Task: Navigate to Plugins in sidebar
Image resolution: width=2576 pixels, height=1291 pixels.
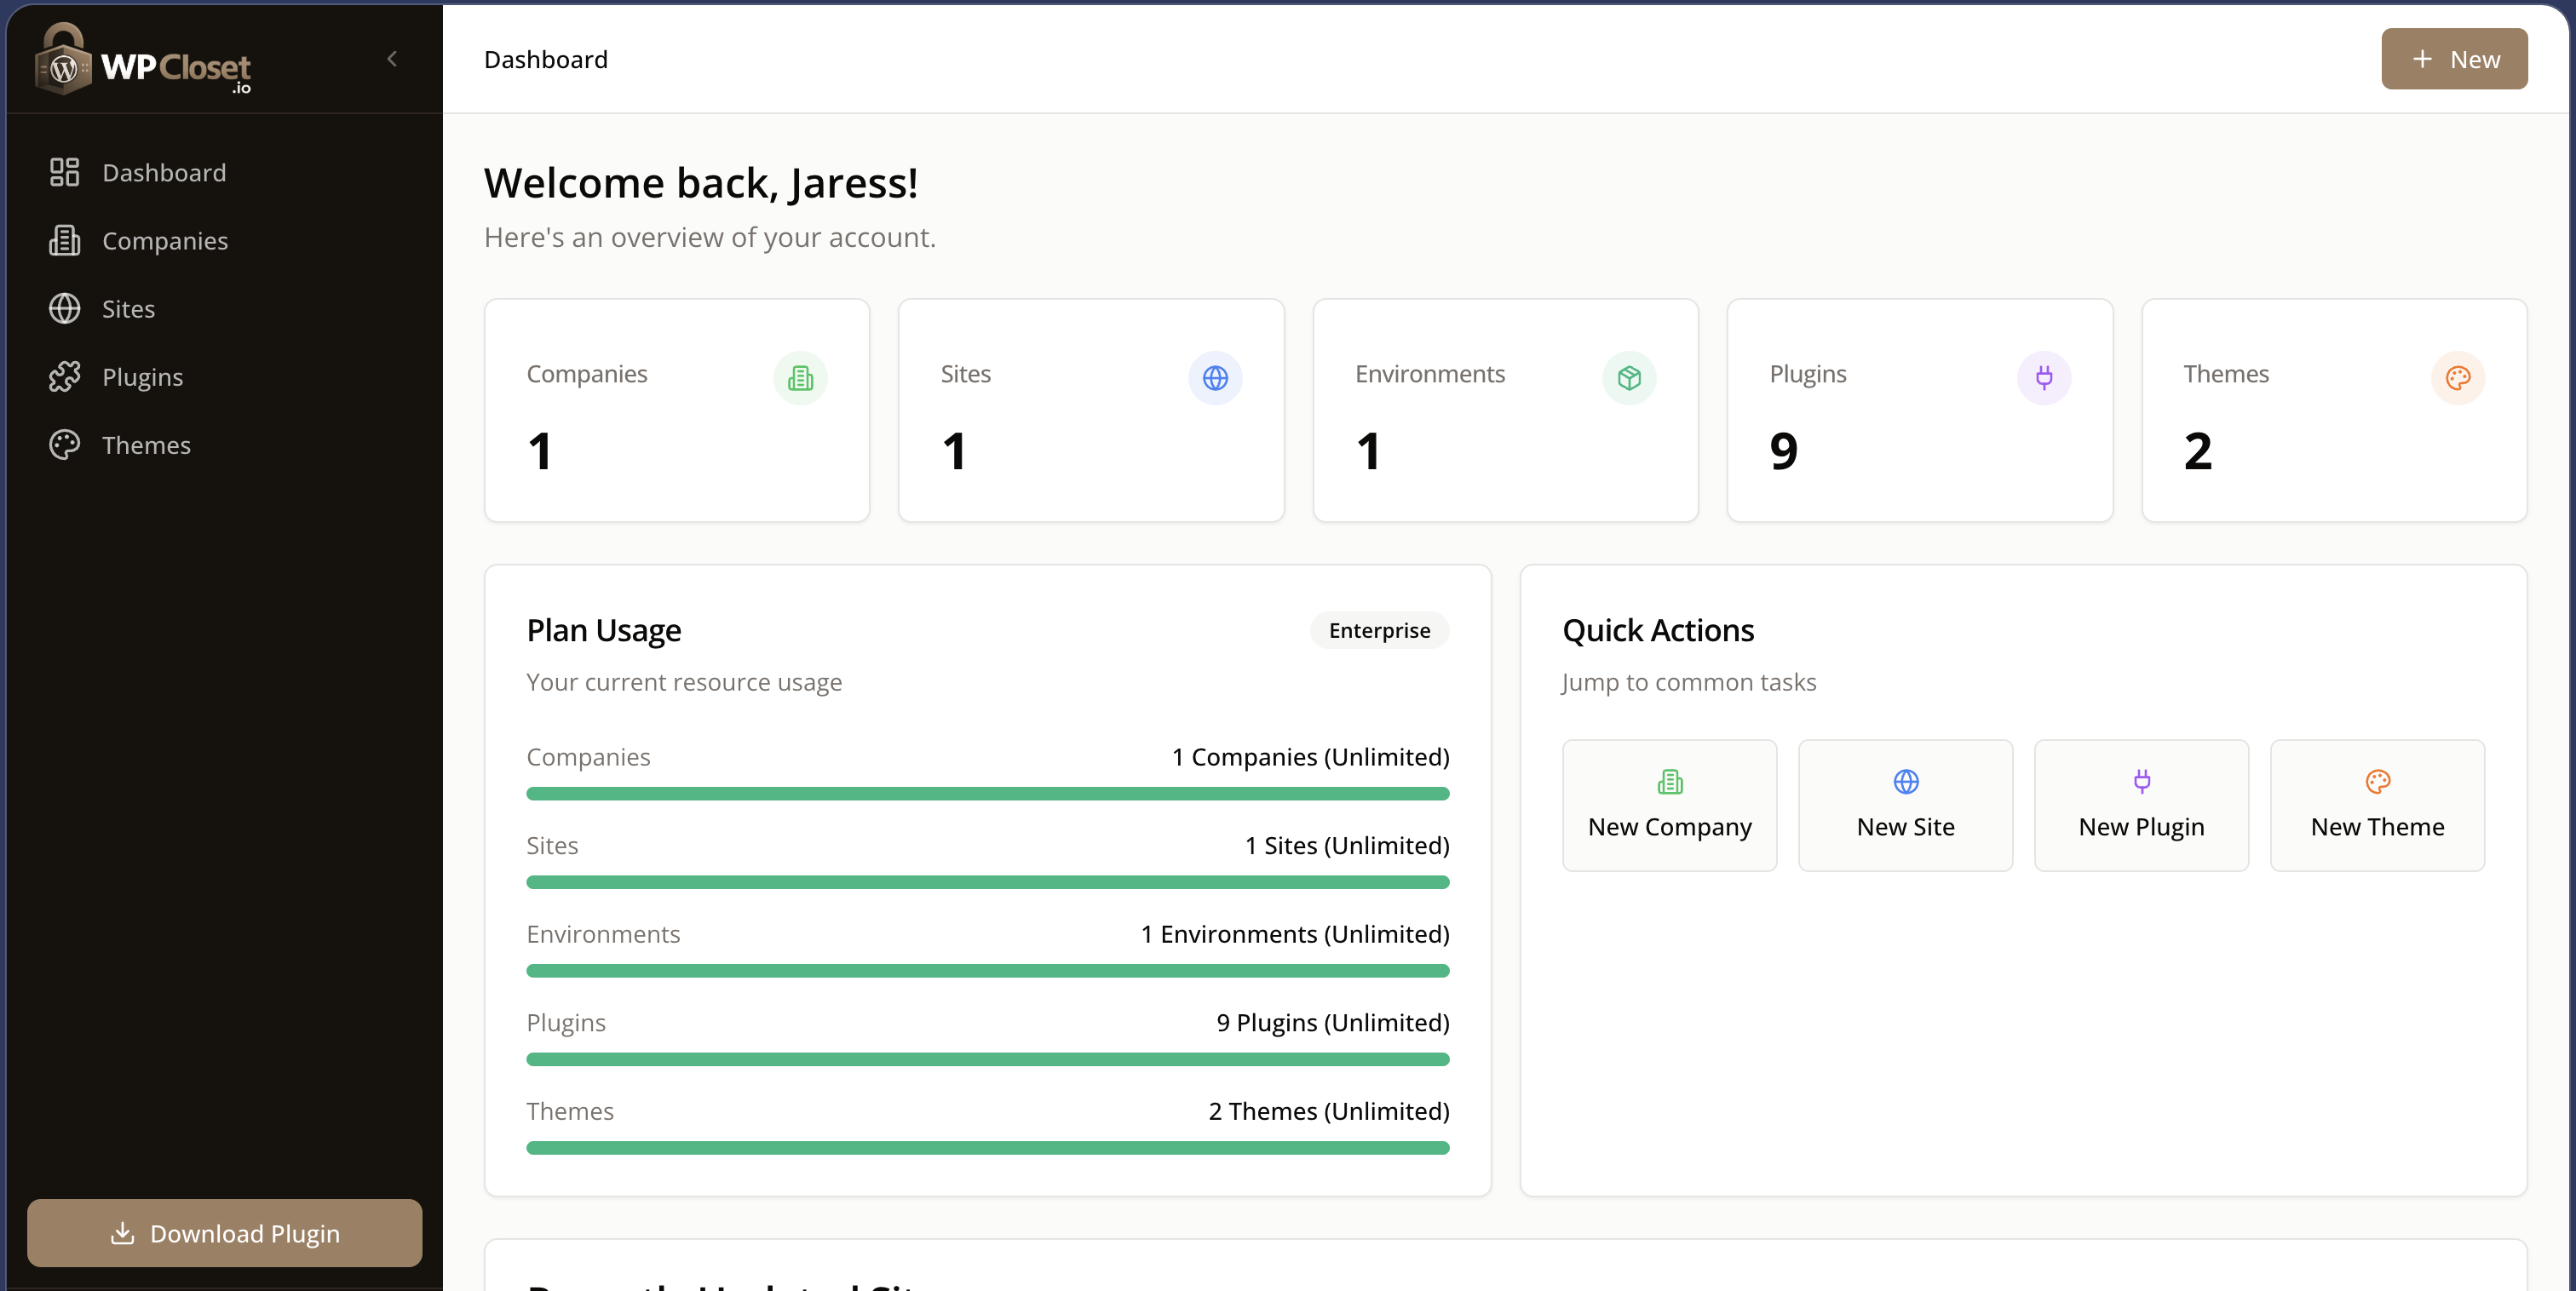Action: pos(142,376)
